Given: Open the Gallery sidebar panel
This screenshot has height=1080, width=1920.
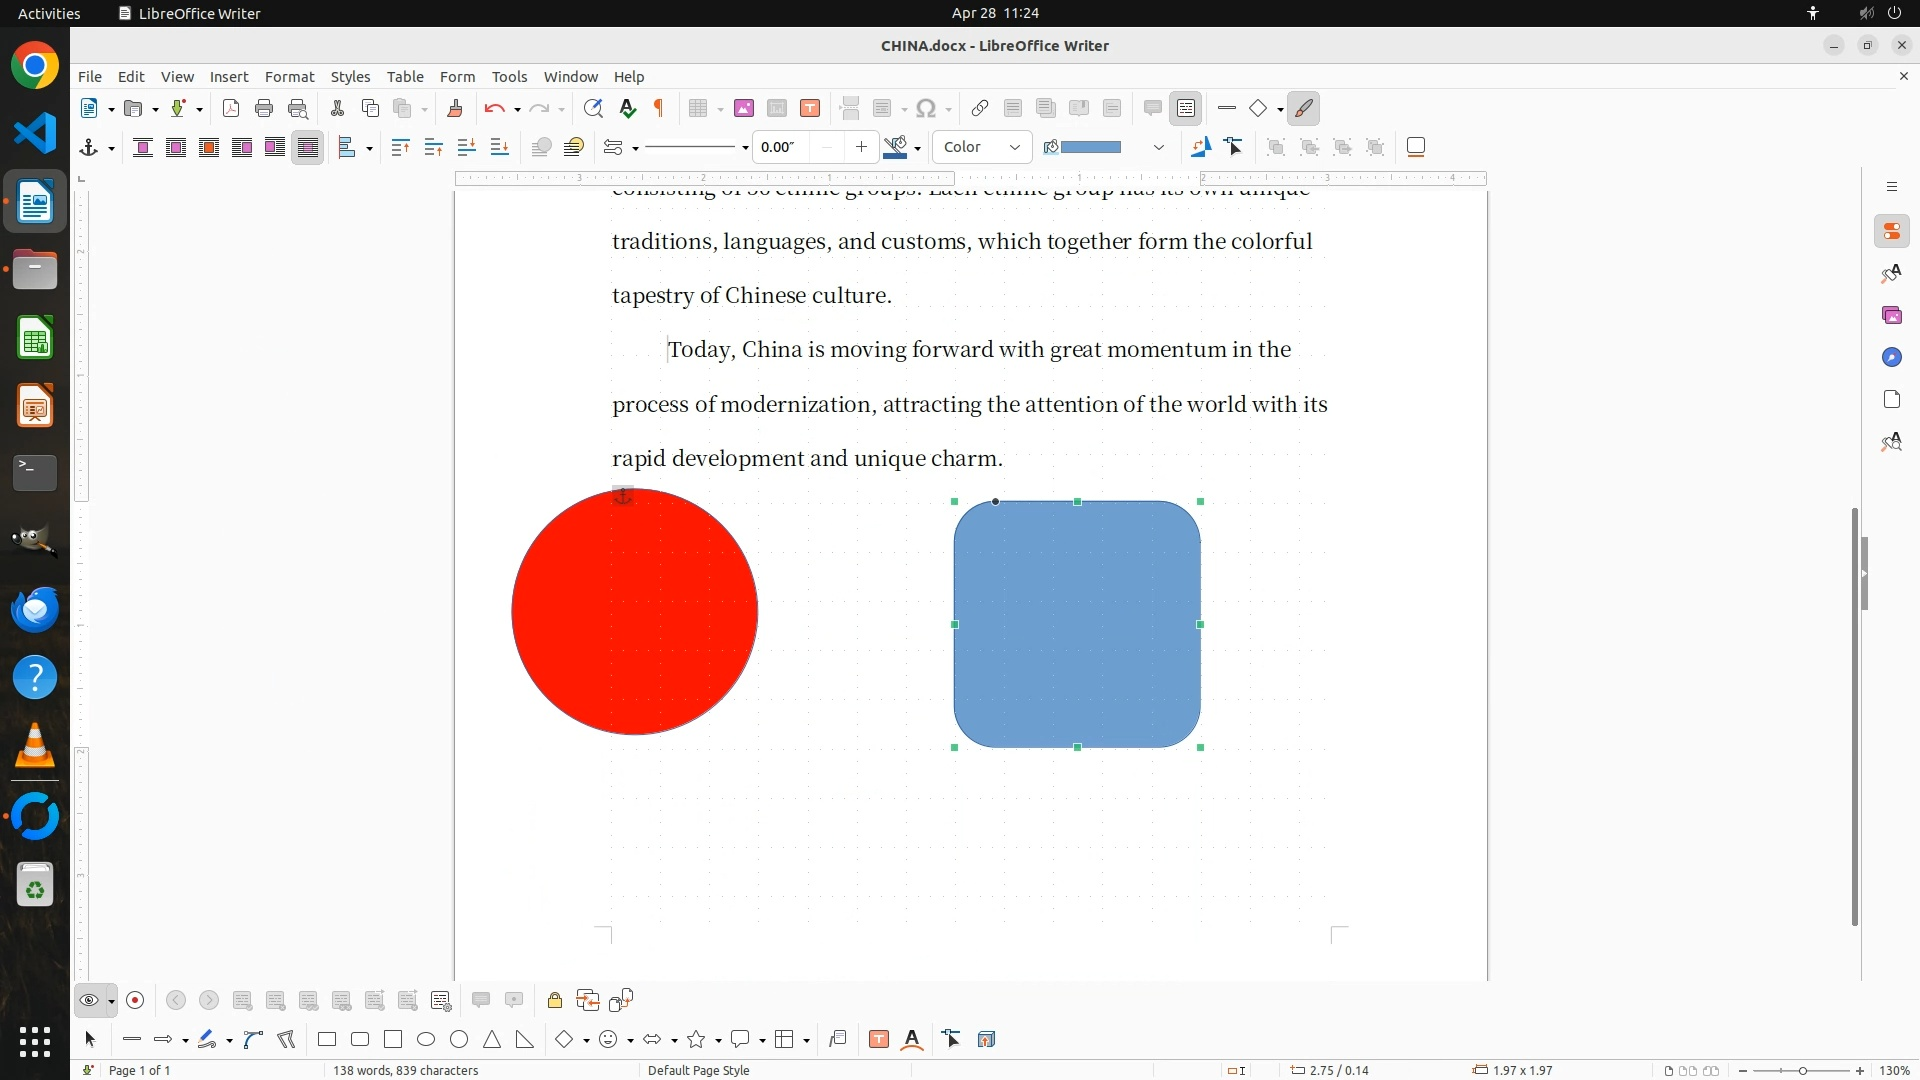Looking at the screenshot, I should 1891,316.
